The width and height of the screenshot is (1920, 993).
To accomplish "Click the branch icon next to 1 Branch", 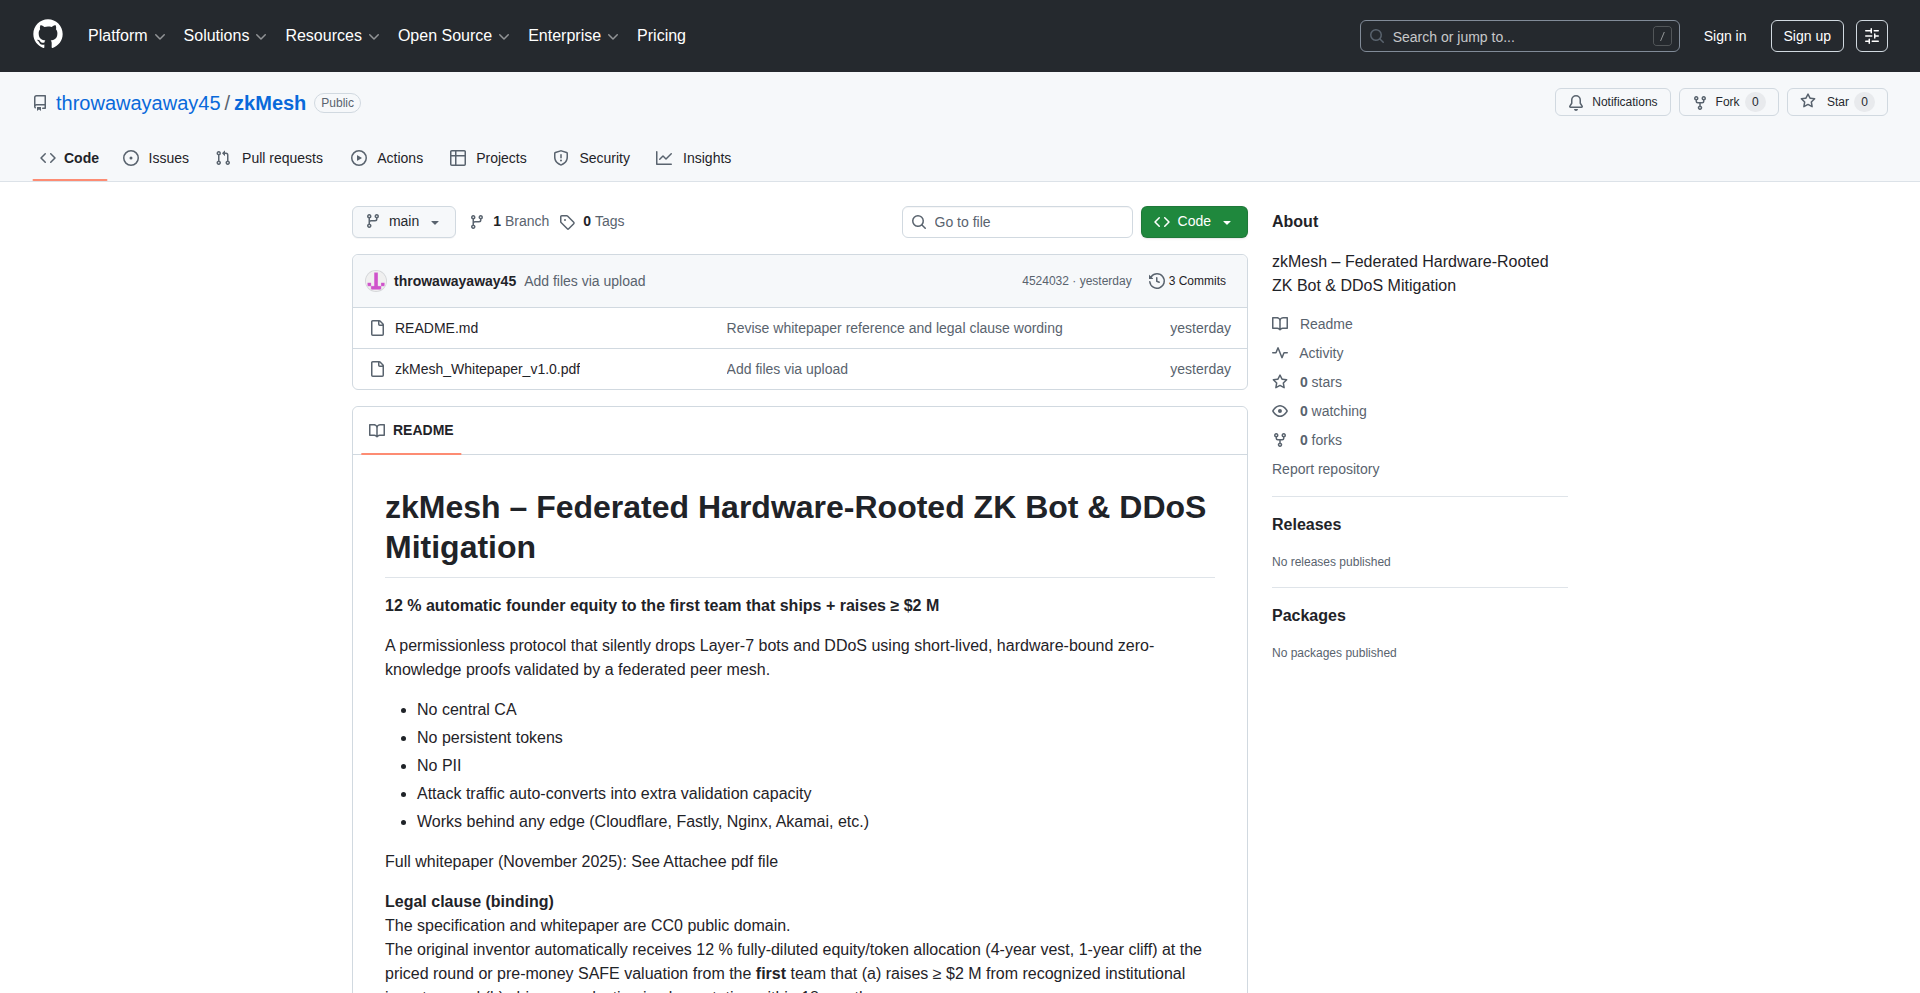I will point(476,221).
